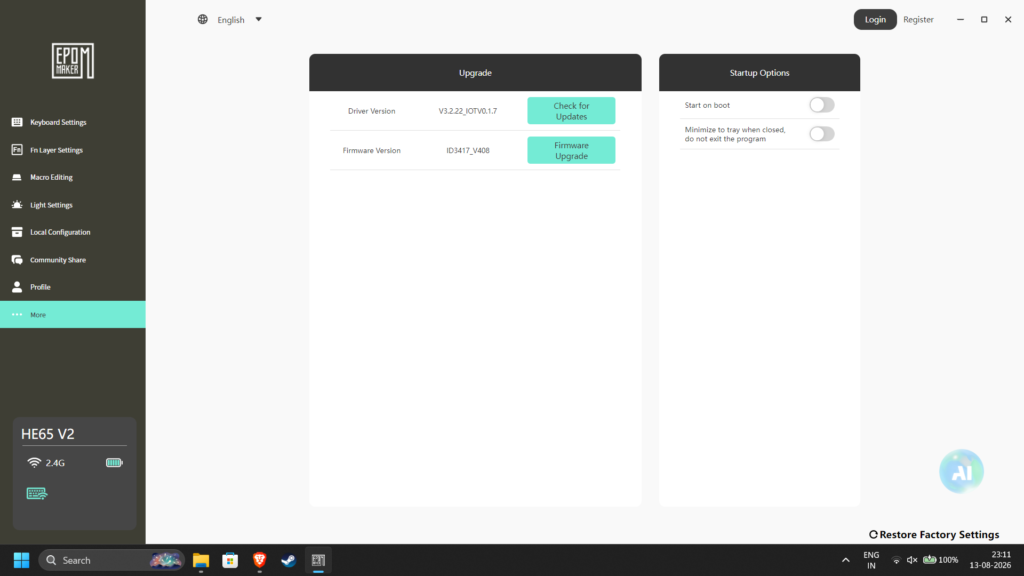Click the Driver Version label
The image size is (1024, 576).
point(372,111)
